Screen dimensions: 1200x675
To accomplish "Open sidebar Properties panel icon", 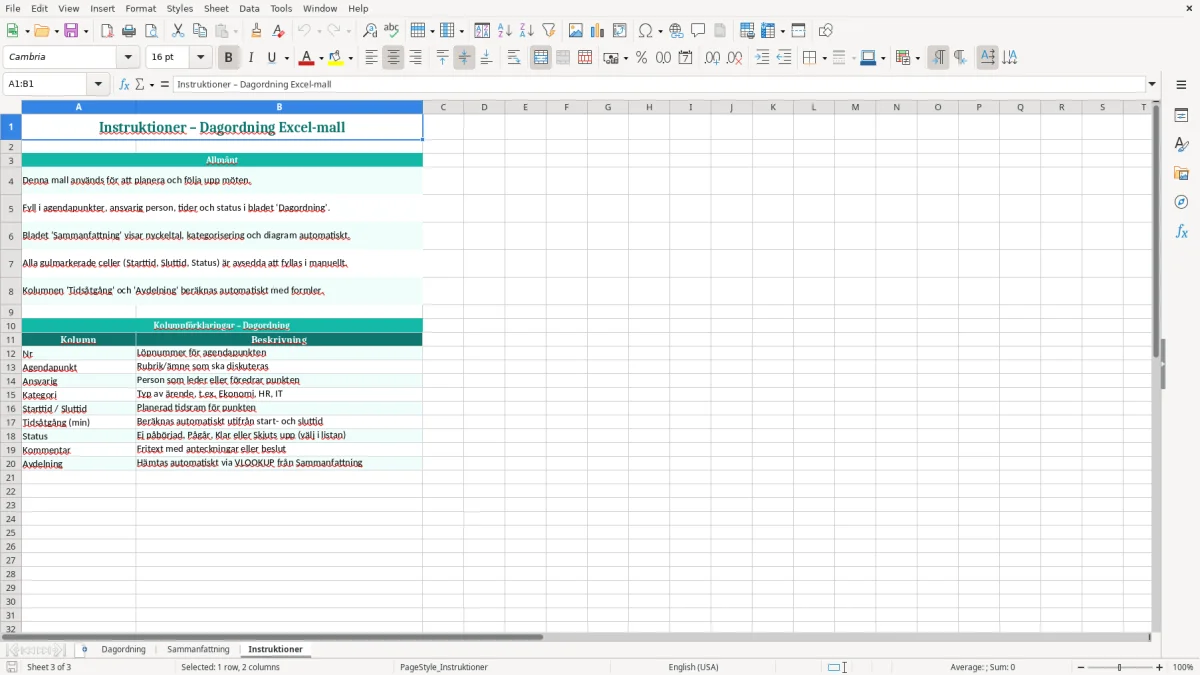I will [1181, 116].
